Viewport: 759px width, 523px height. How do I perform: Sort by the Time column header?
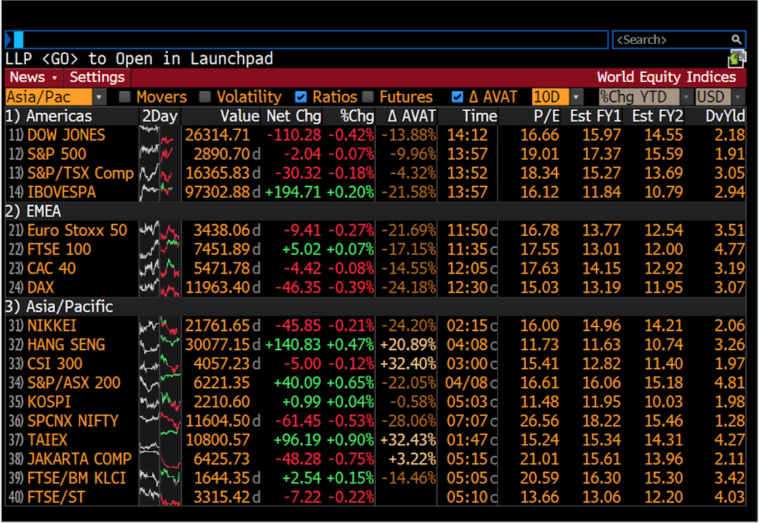[x=479, y=116]
